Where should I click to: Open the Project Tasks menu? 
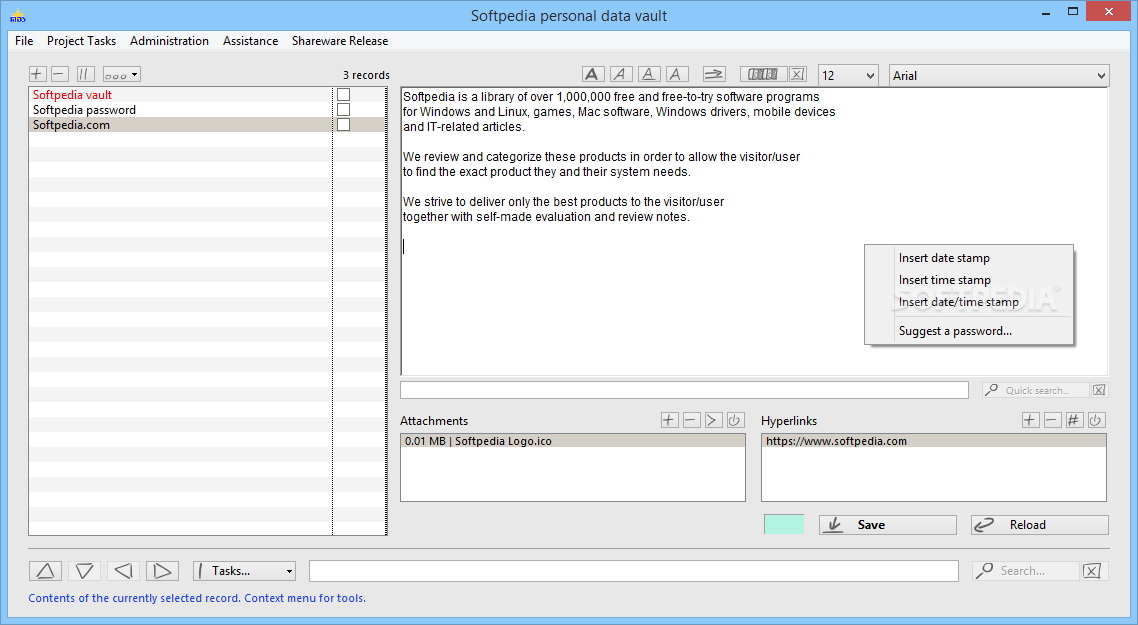click(x=81, y=41)
